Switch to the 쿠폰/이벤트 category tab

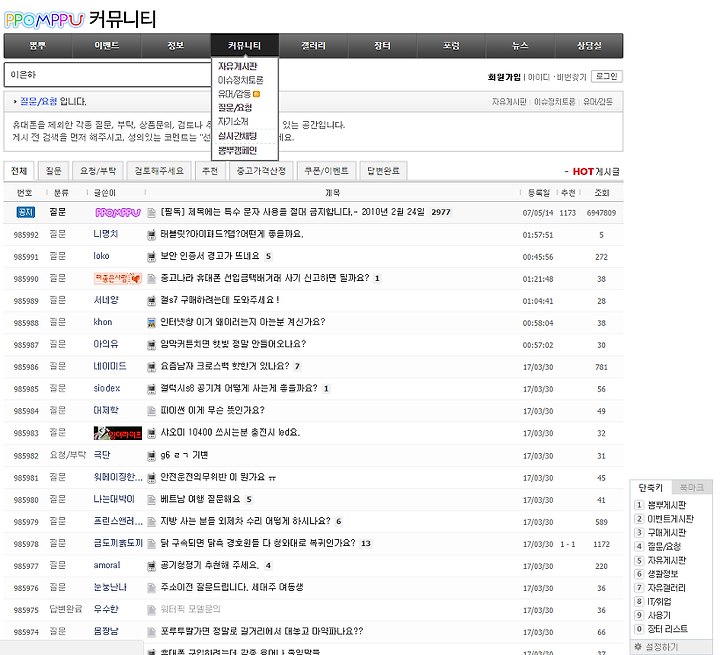[x=326, y=171]
